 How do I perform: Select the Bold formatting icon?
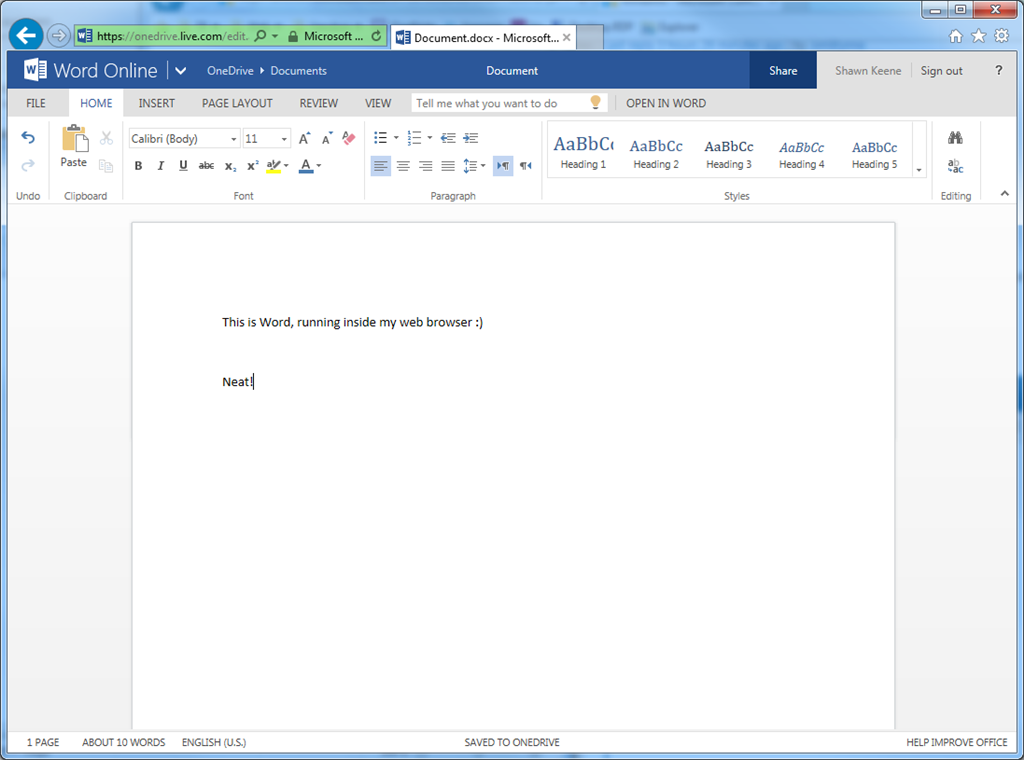tap(138, 165)
